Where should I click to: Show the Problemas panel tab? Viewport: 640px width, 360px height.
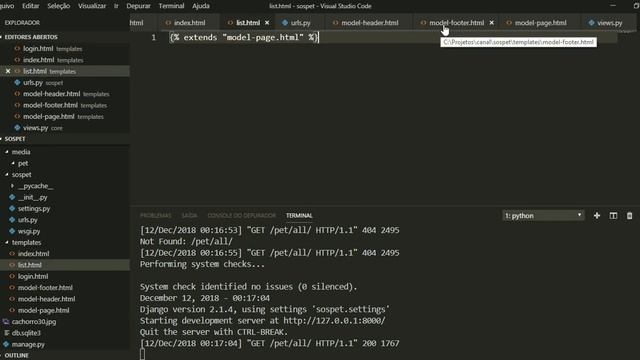coord(156,216)
